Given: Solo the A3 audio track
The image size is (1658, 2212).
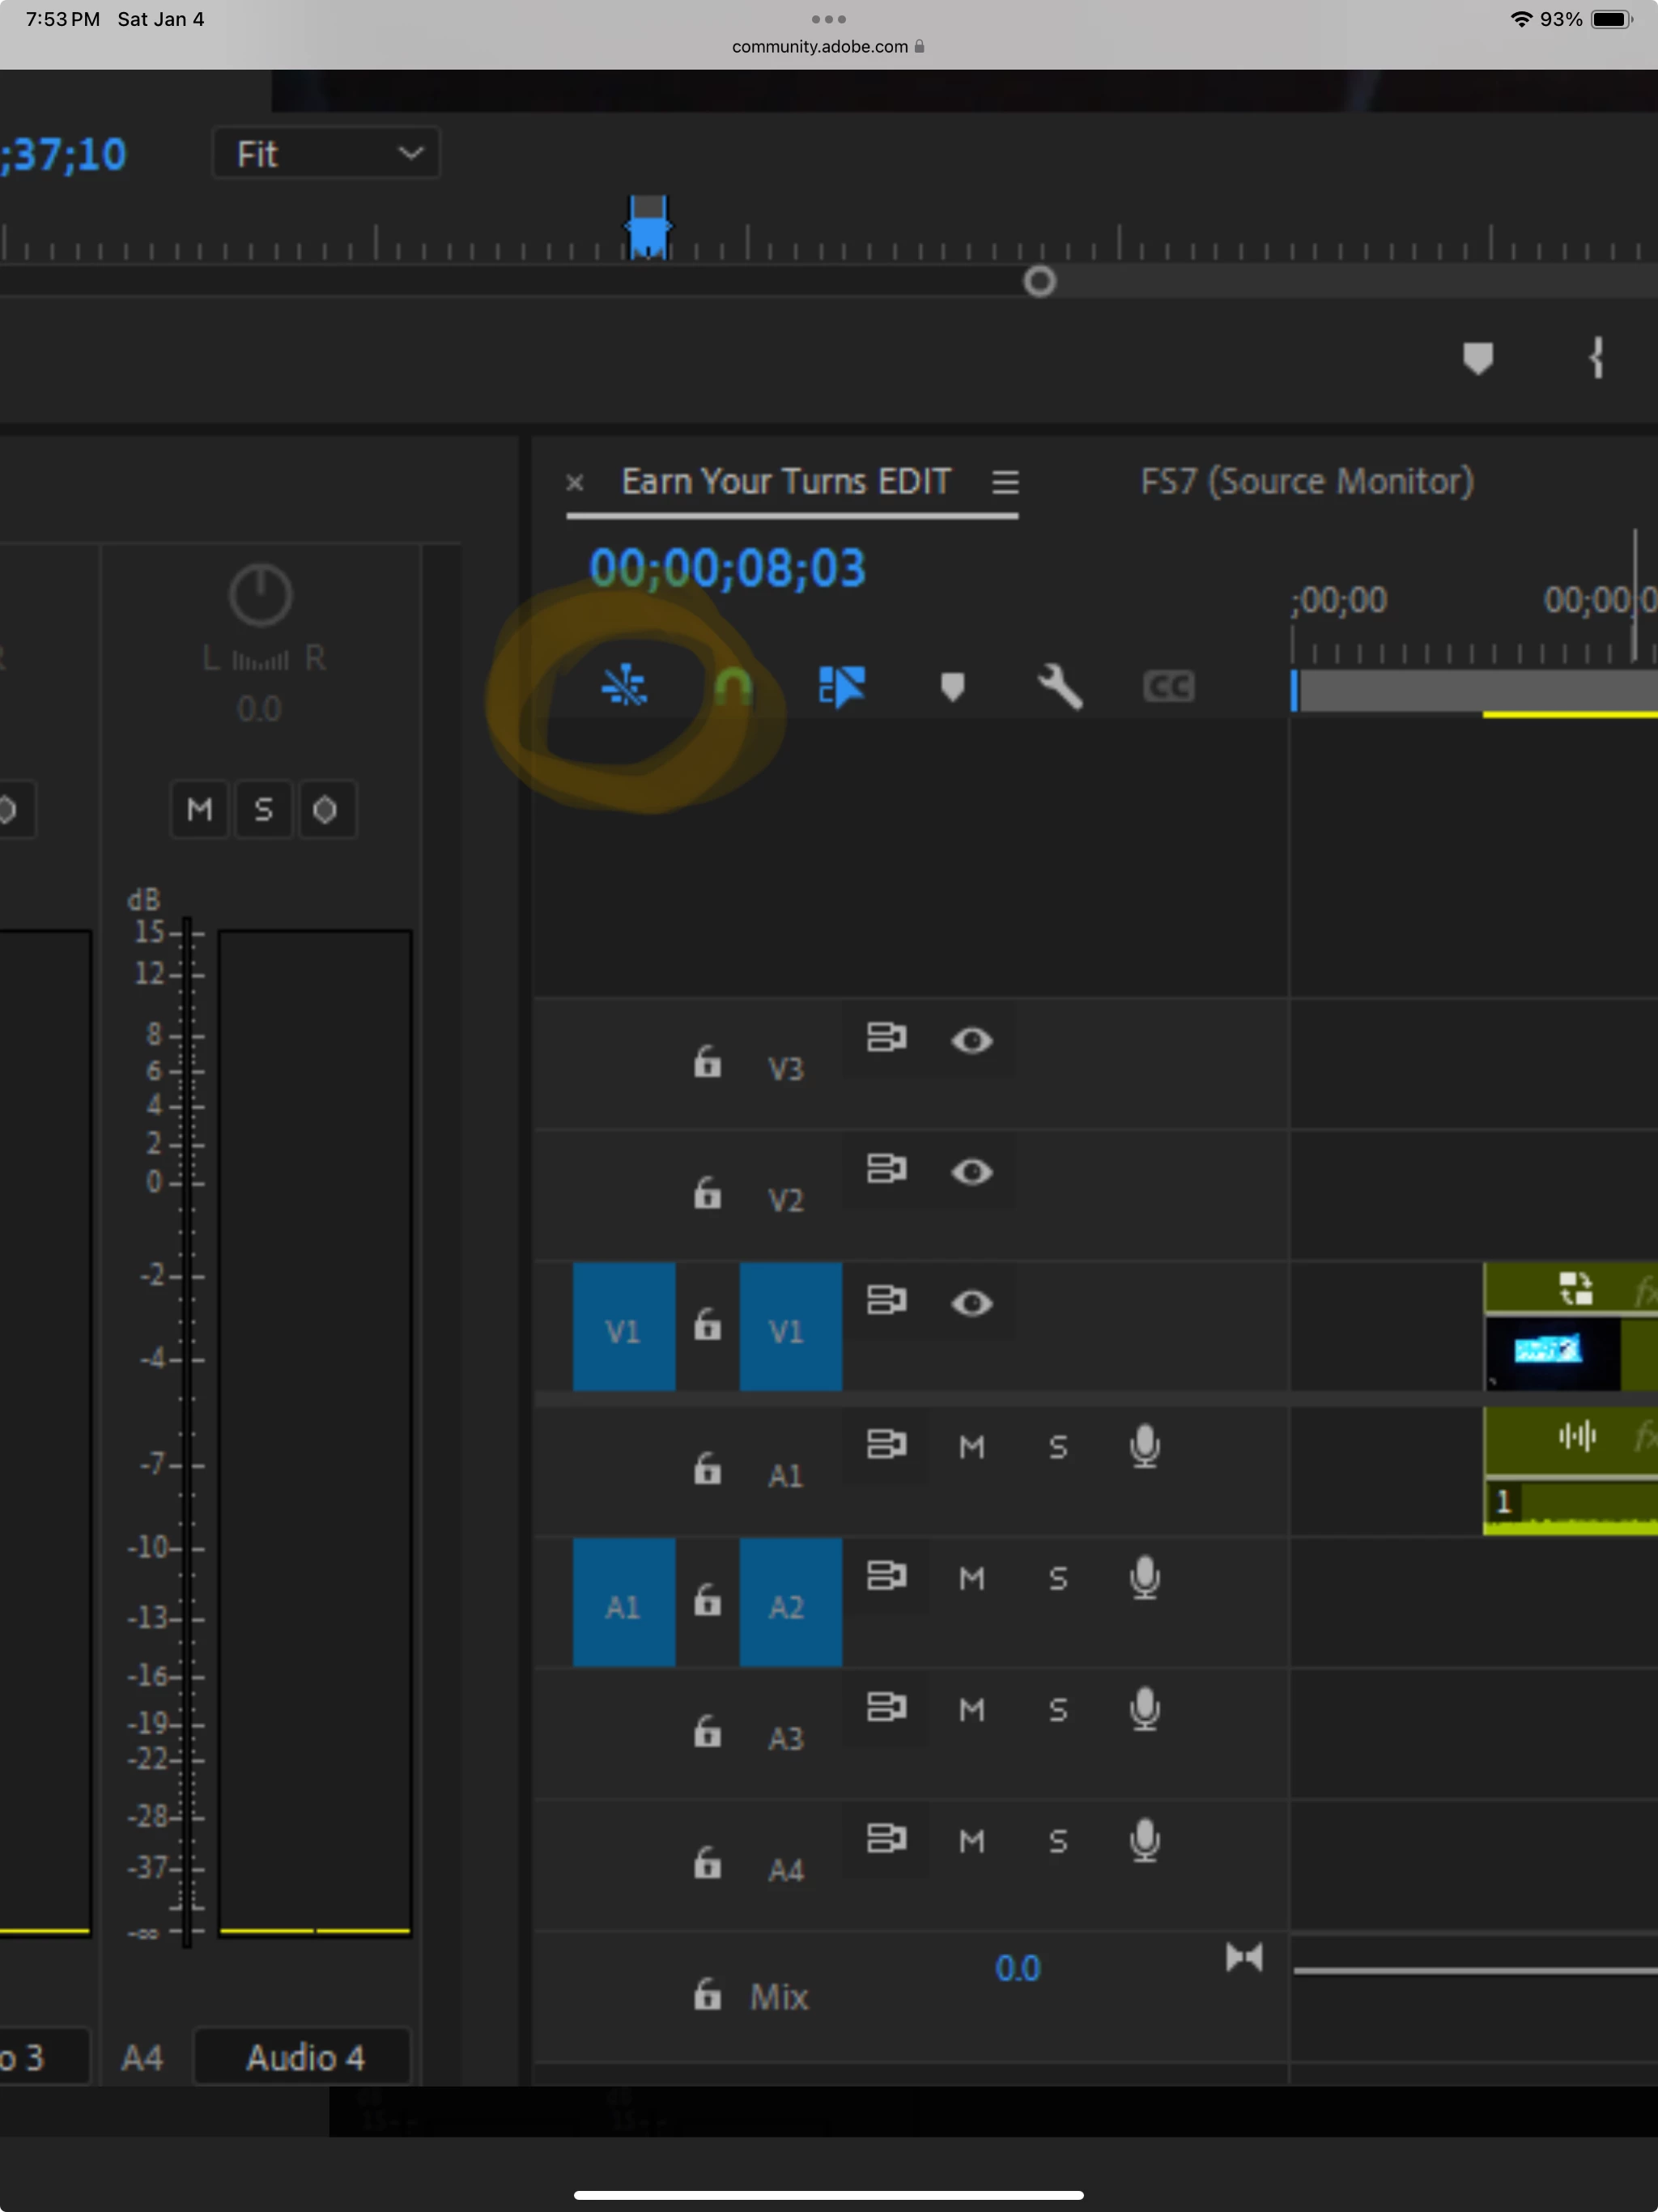Looking at the screenshot, I should 1058,1710.
